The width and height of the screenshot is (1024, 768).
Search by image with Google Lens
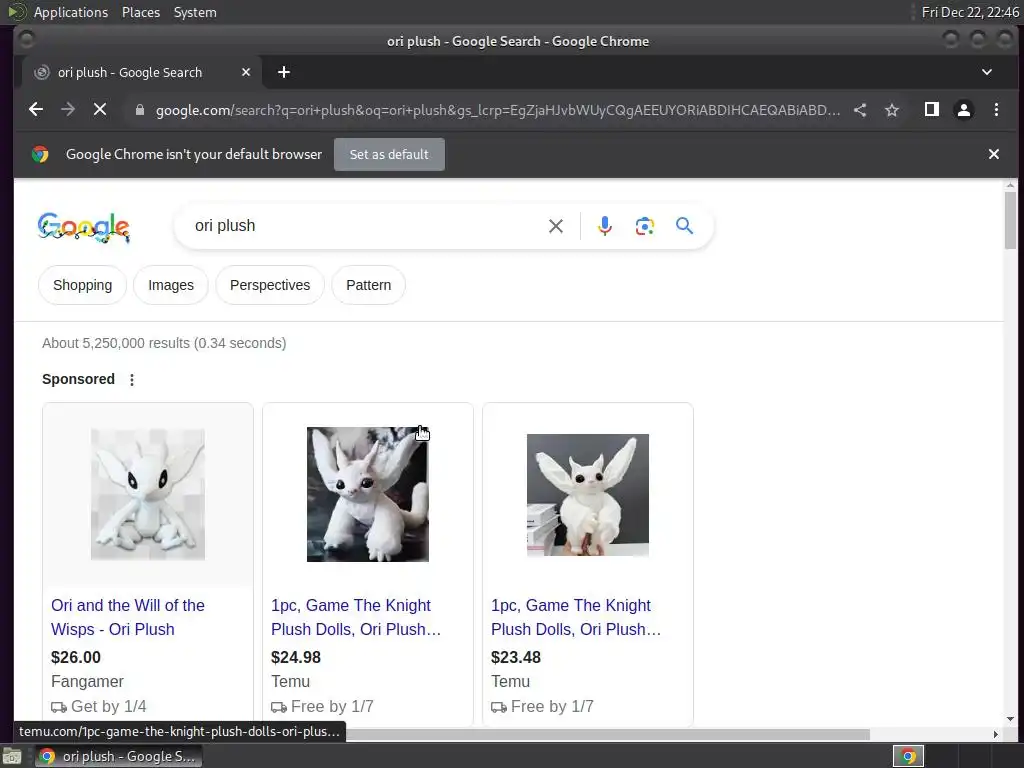(645, 226)
